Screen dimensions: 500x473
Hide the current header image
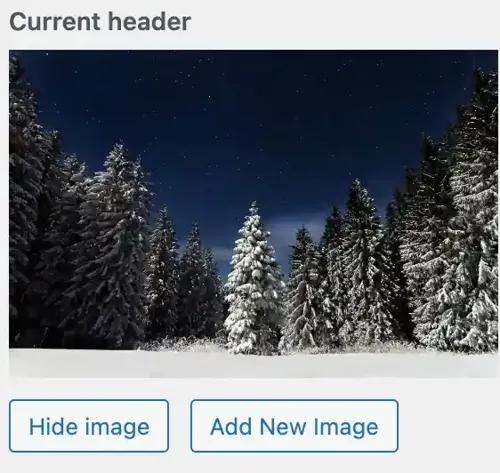click(89, 426)
